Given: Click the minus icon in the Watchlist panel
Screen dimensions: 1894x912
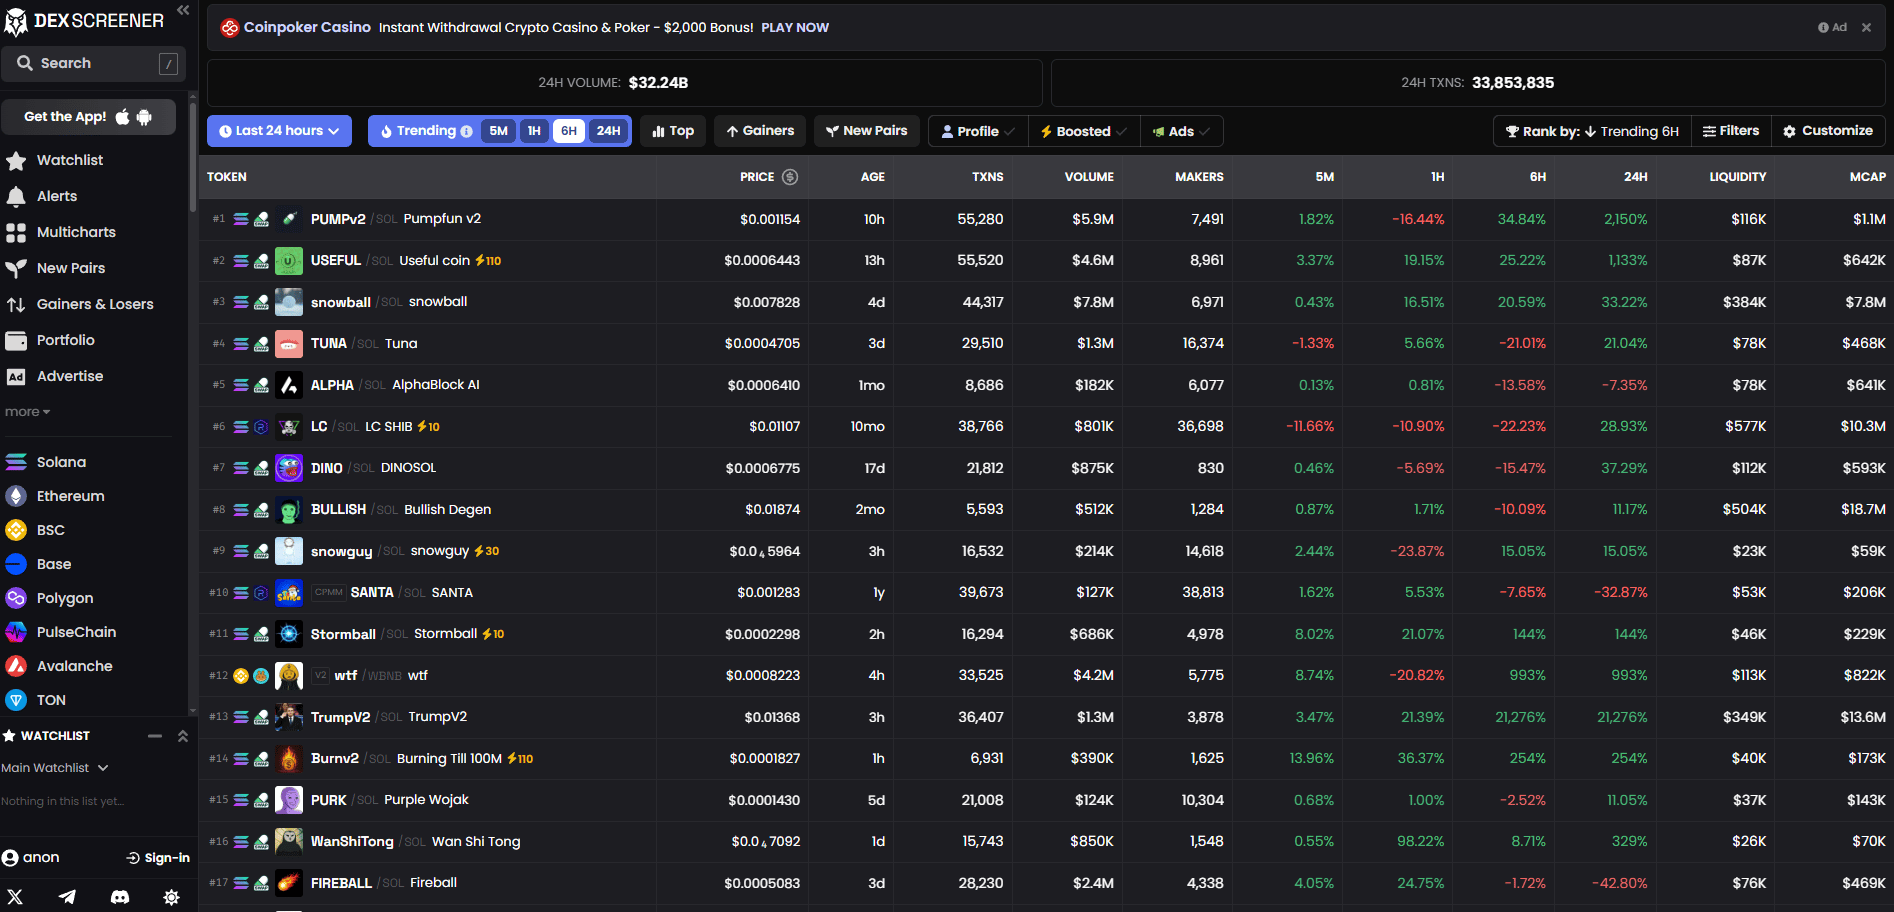Looking at the screenshot, I should 155,736.
